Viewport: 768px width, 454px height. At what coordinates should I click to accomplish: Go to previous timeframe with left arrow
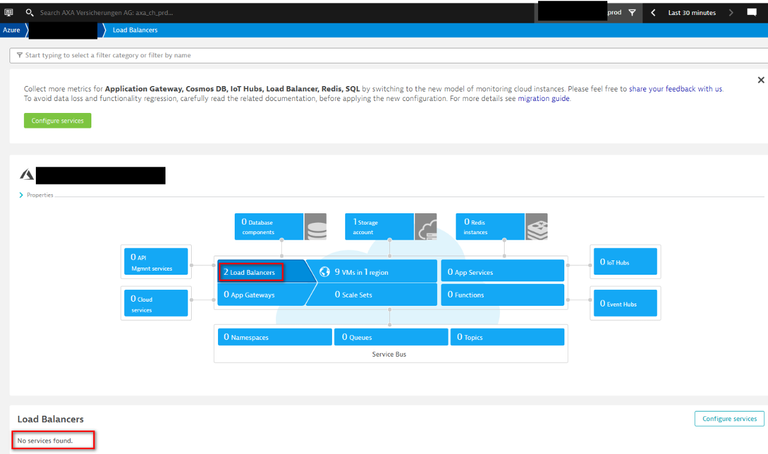[x=653, y=13]
